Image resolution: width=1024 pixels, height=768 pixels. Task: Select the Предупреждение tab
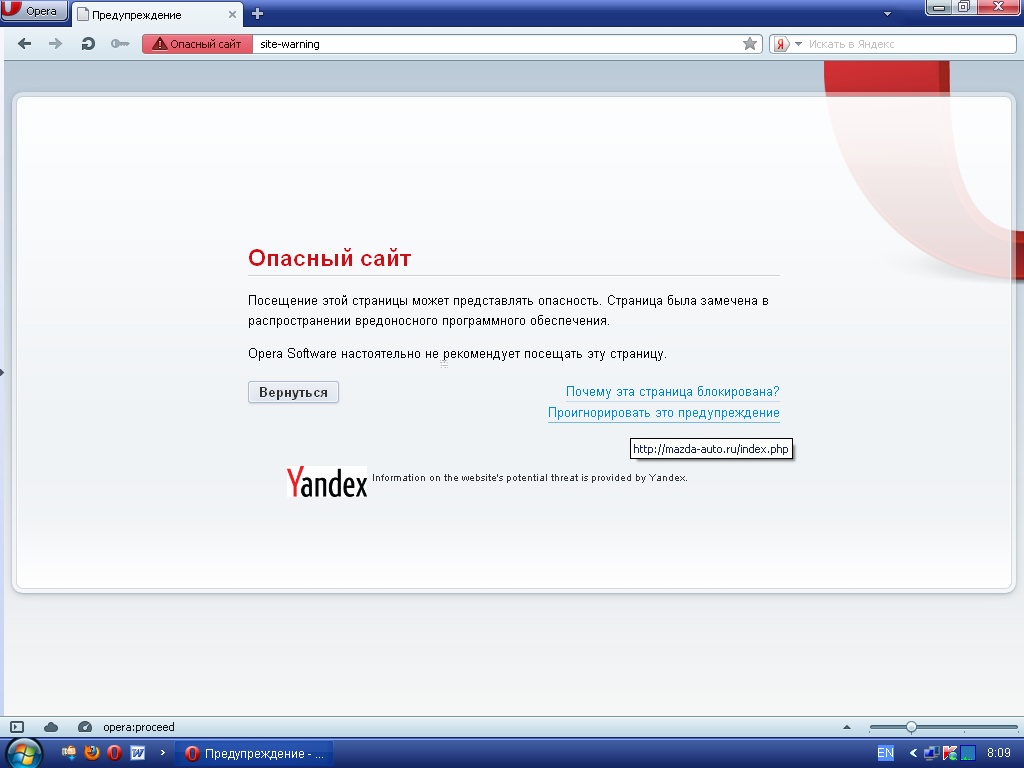[x=157, y=14]
